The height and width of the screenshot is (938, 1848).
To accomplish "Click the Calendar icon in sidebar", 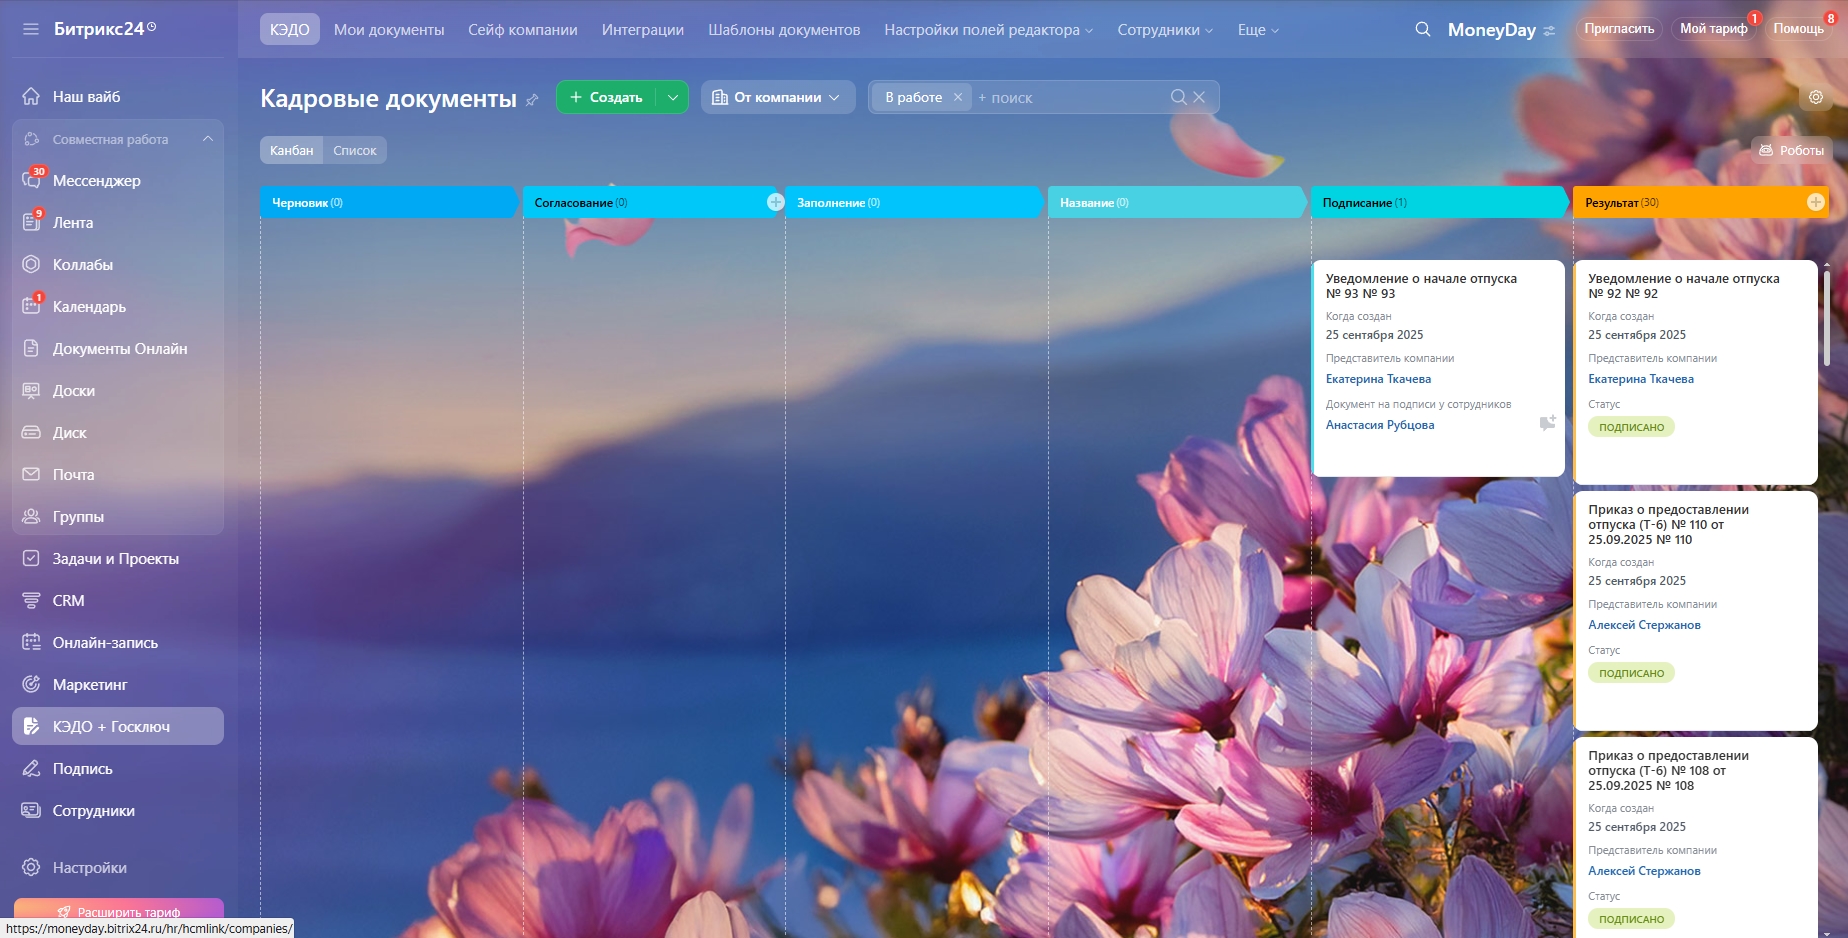I will tap(32, 307).
